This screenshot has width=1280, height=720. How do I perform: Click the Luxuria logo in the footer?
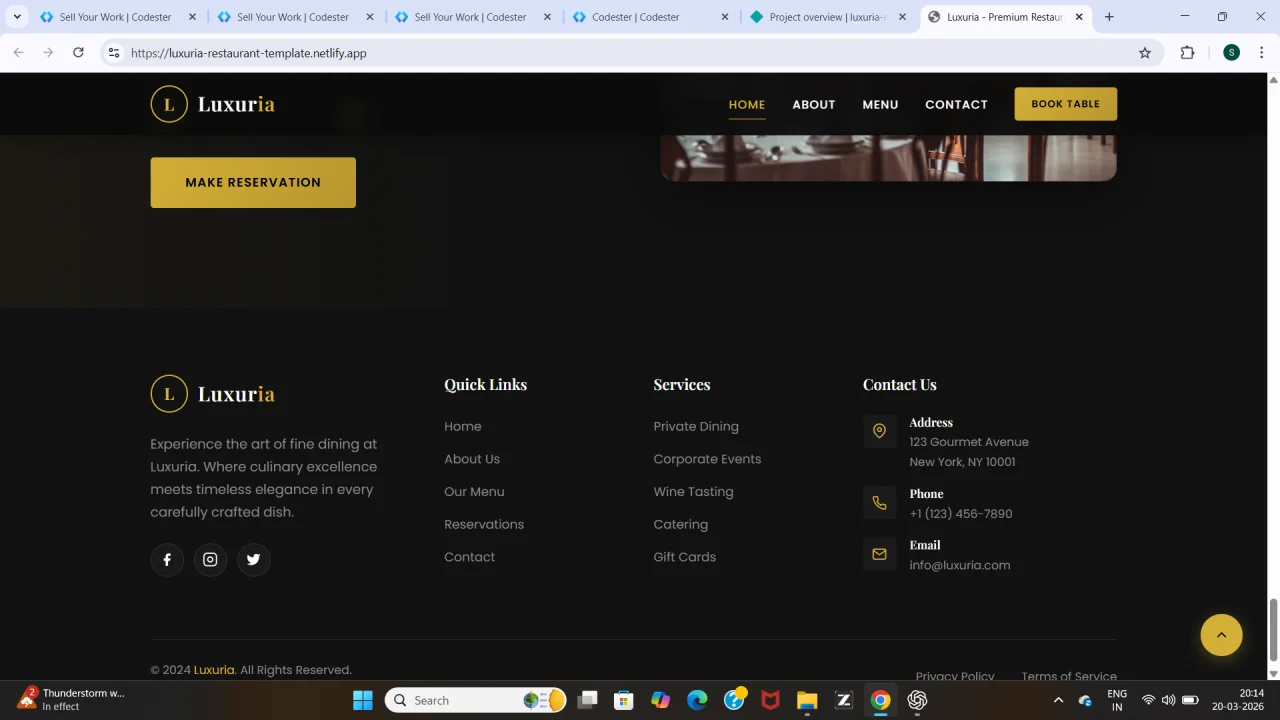click(x=213, y=394)
